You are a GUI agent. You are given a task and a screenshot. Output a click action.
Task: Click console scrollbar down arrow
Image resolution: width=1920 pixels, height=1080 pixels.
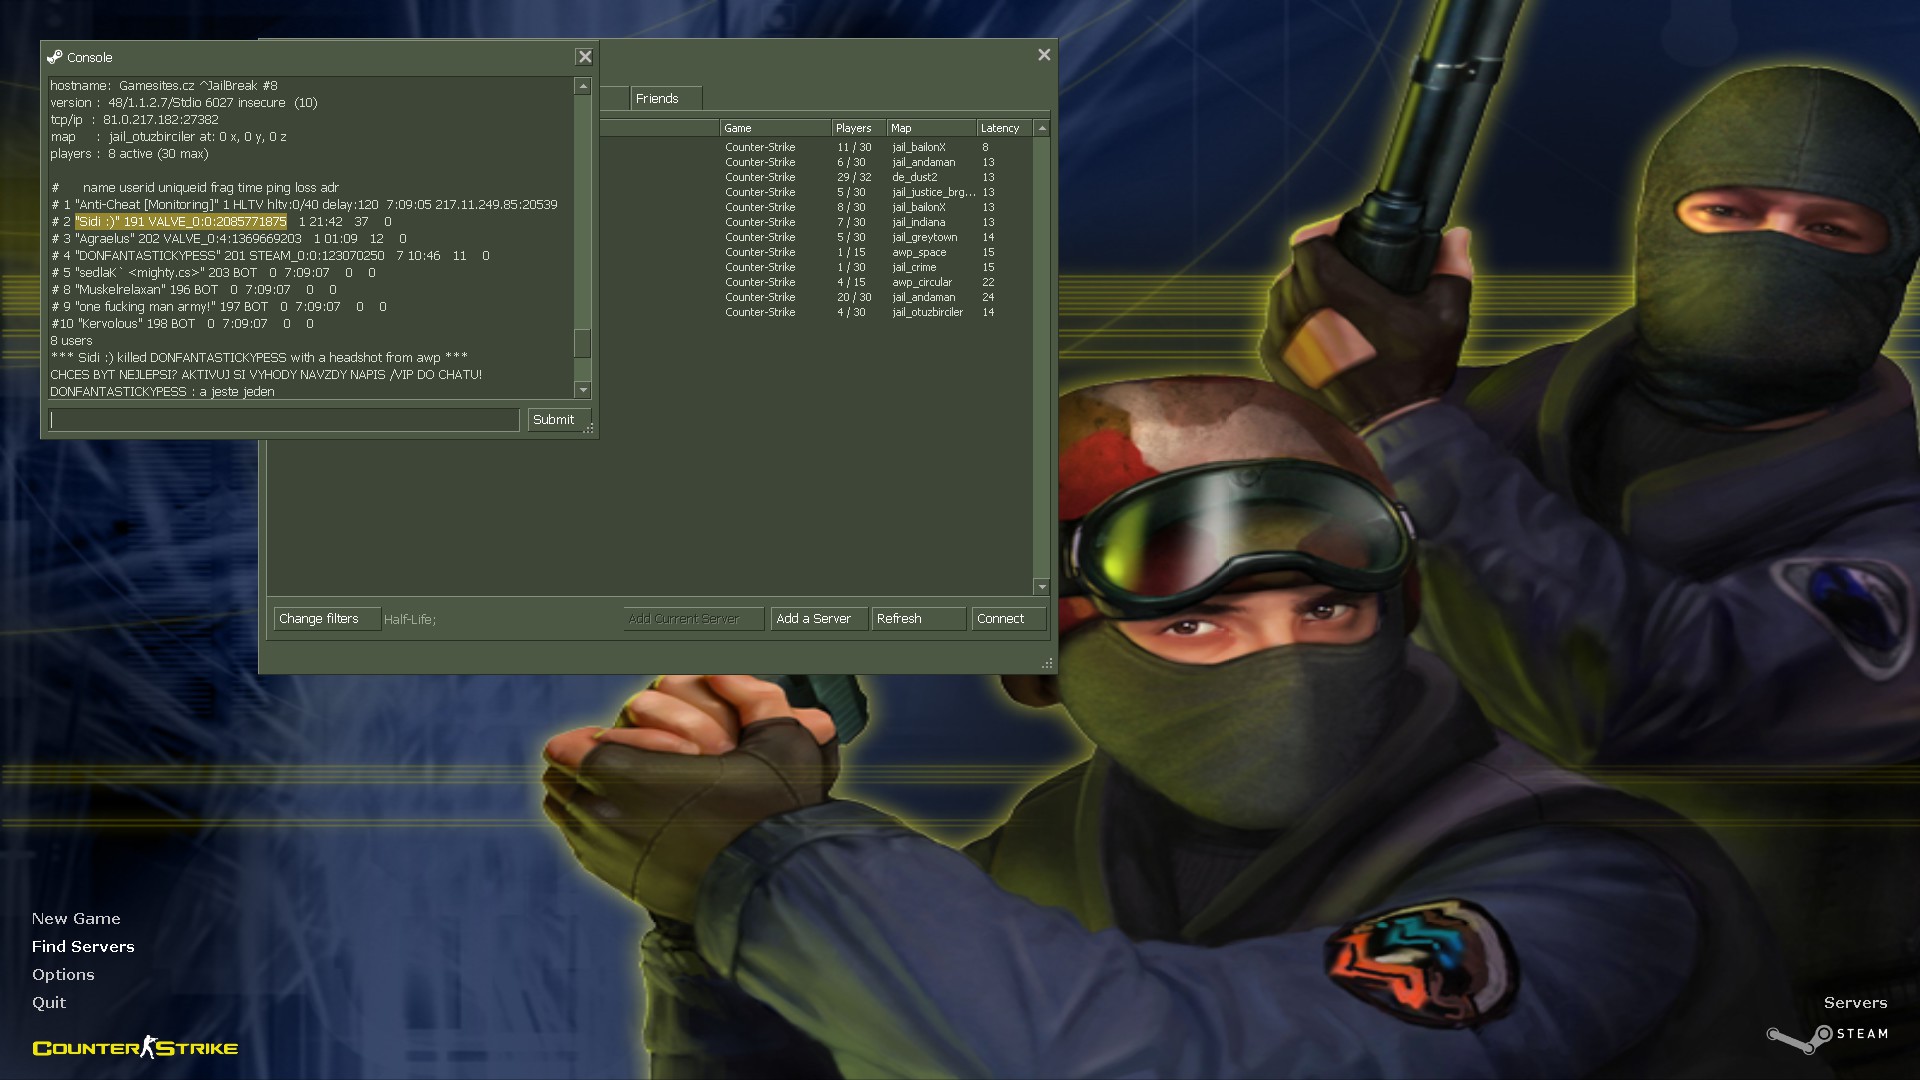coord(582,390)
